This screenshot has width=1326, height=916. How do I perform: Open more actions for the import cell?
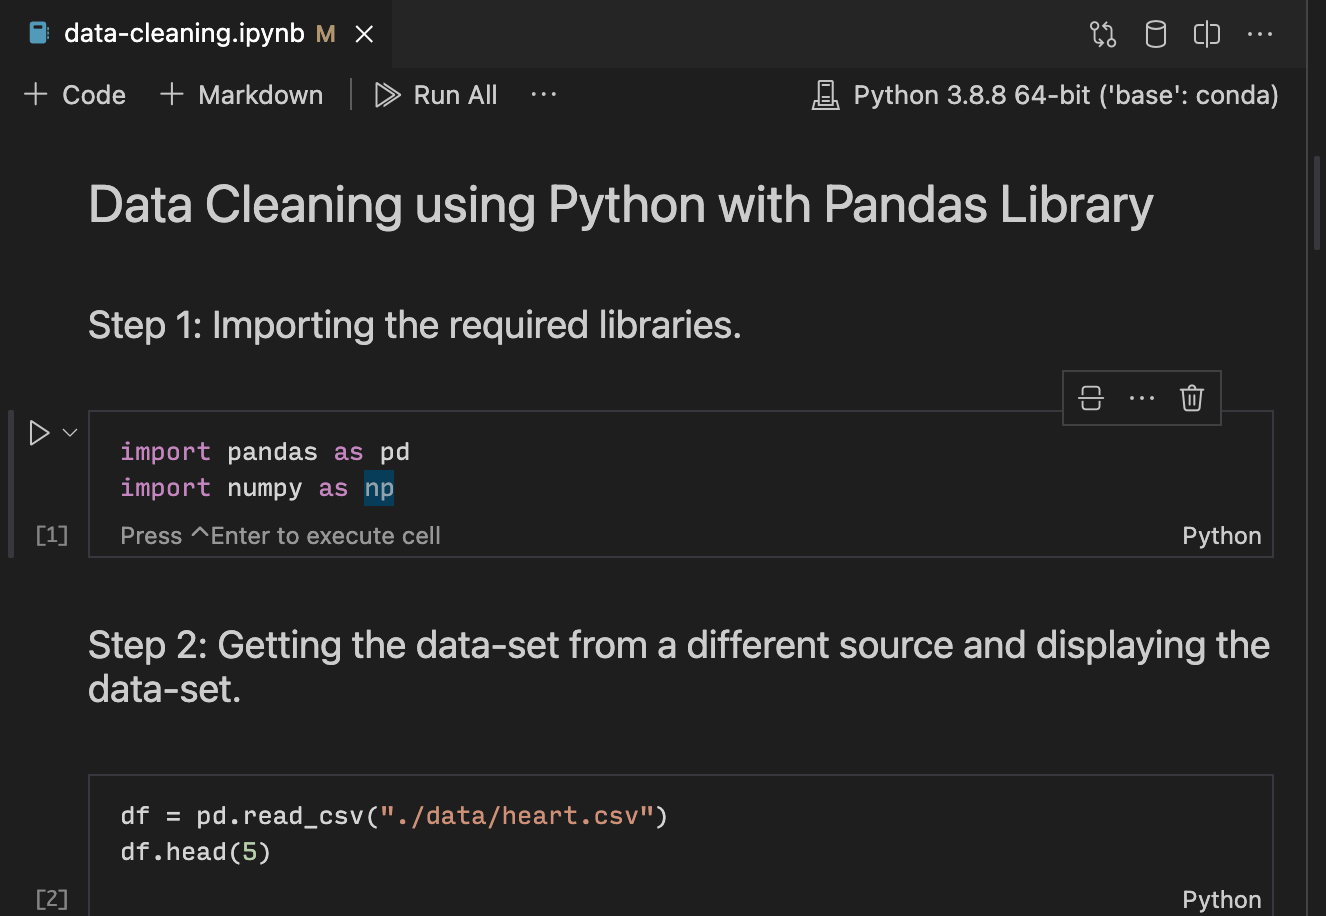[x=1141, y=397]
